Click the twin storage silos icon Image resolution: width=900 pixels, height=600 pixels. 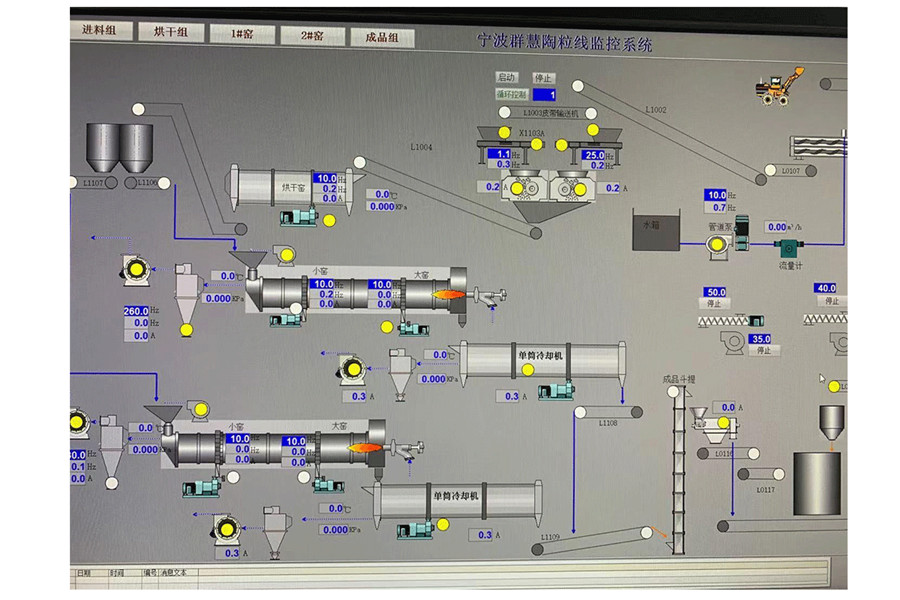click(119, 148)
